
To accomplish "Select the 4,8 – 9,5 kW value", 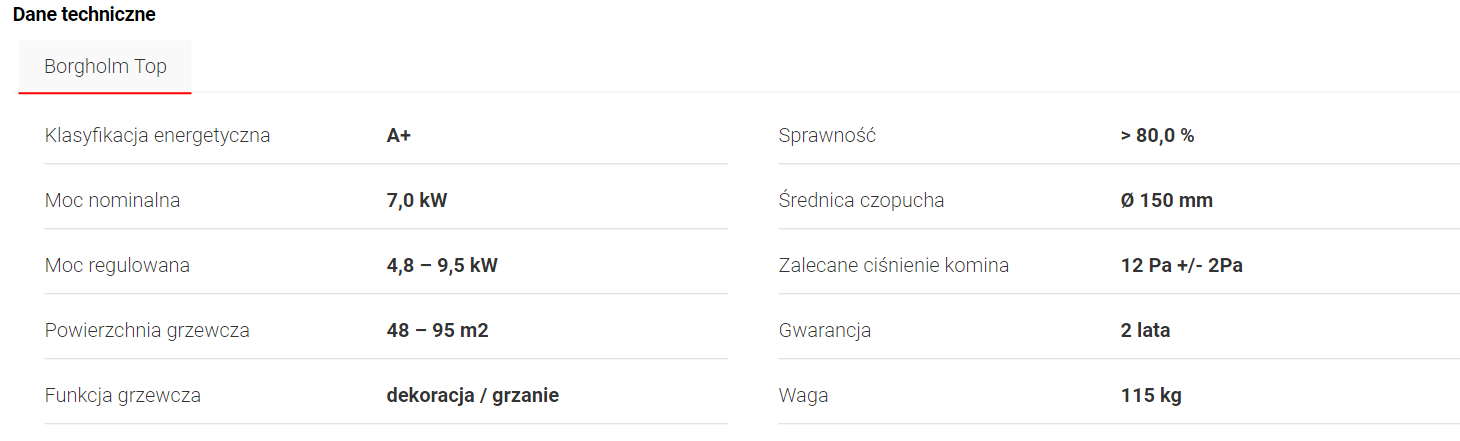I will (442, 265).
